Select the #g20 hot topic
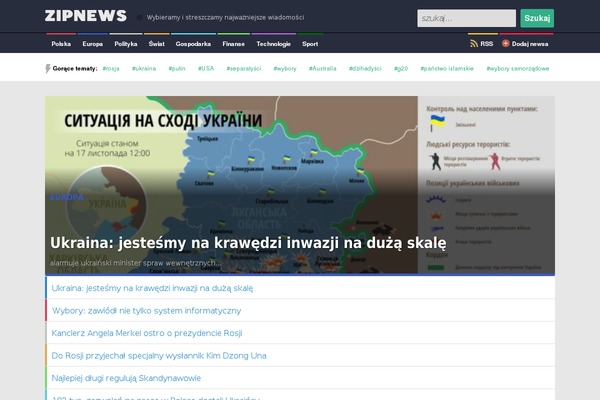The width and height of the screenshot is (600, 400). (401, 69)
